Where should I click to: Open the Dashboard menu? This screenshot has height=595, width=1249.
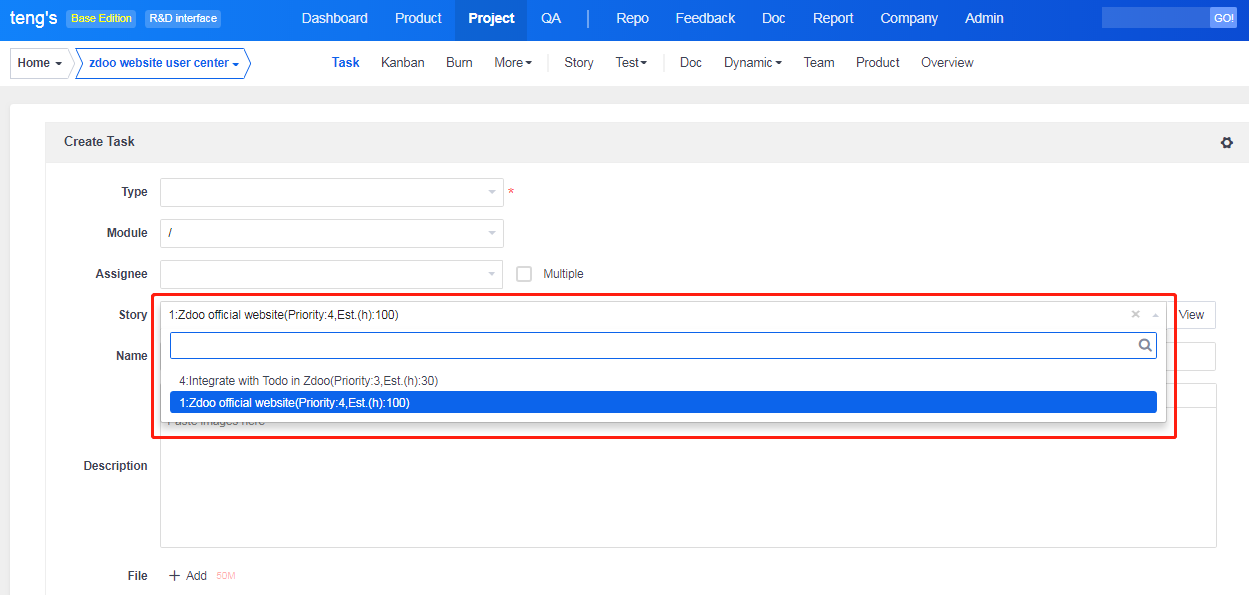334,18
